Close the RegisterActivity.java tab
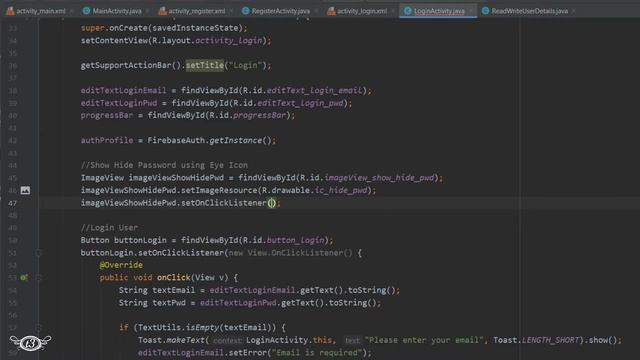640x360 pixels. click(x=316, y=11)
